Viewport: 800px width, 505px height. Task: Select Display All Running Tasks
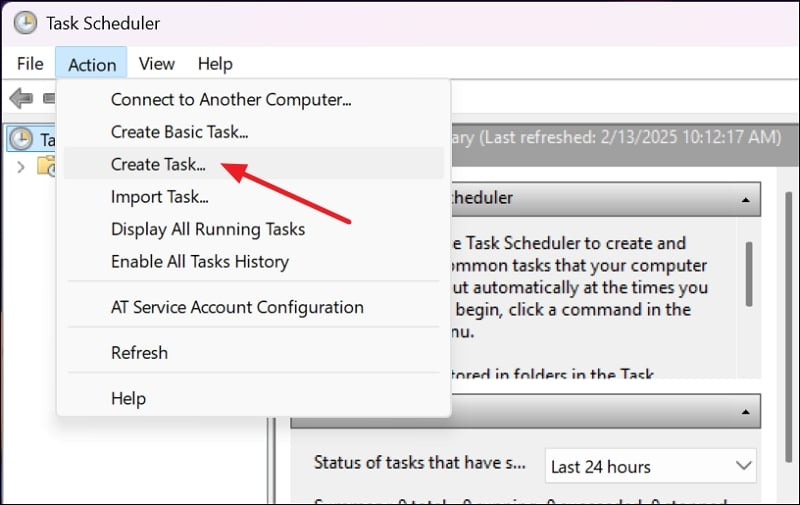coord(254,229)
